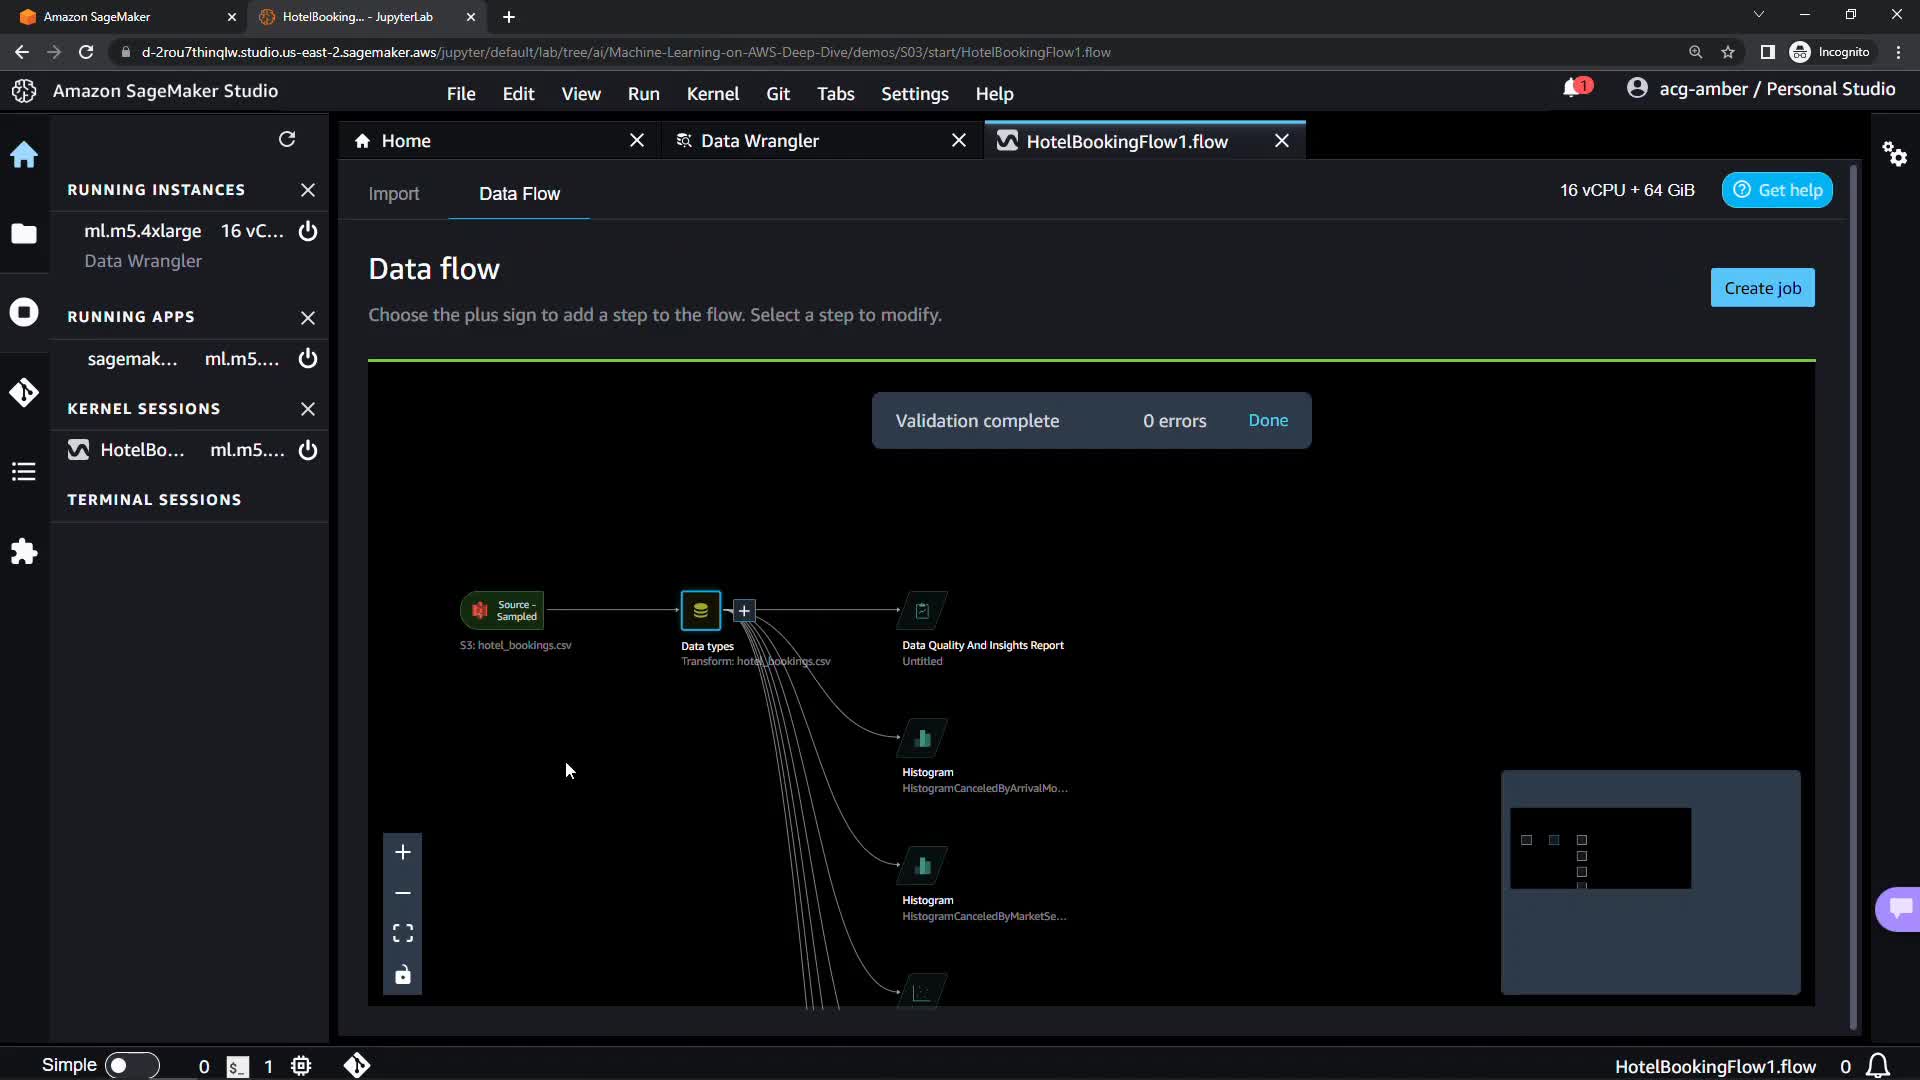
Task: Click the flow minimap overview
Action: (1650, 881)
